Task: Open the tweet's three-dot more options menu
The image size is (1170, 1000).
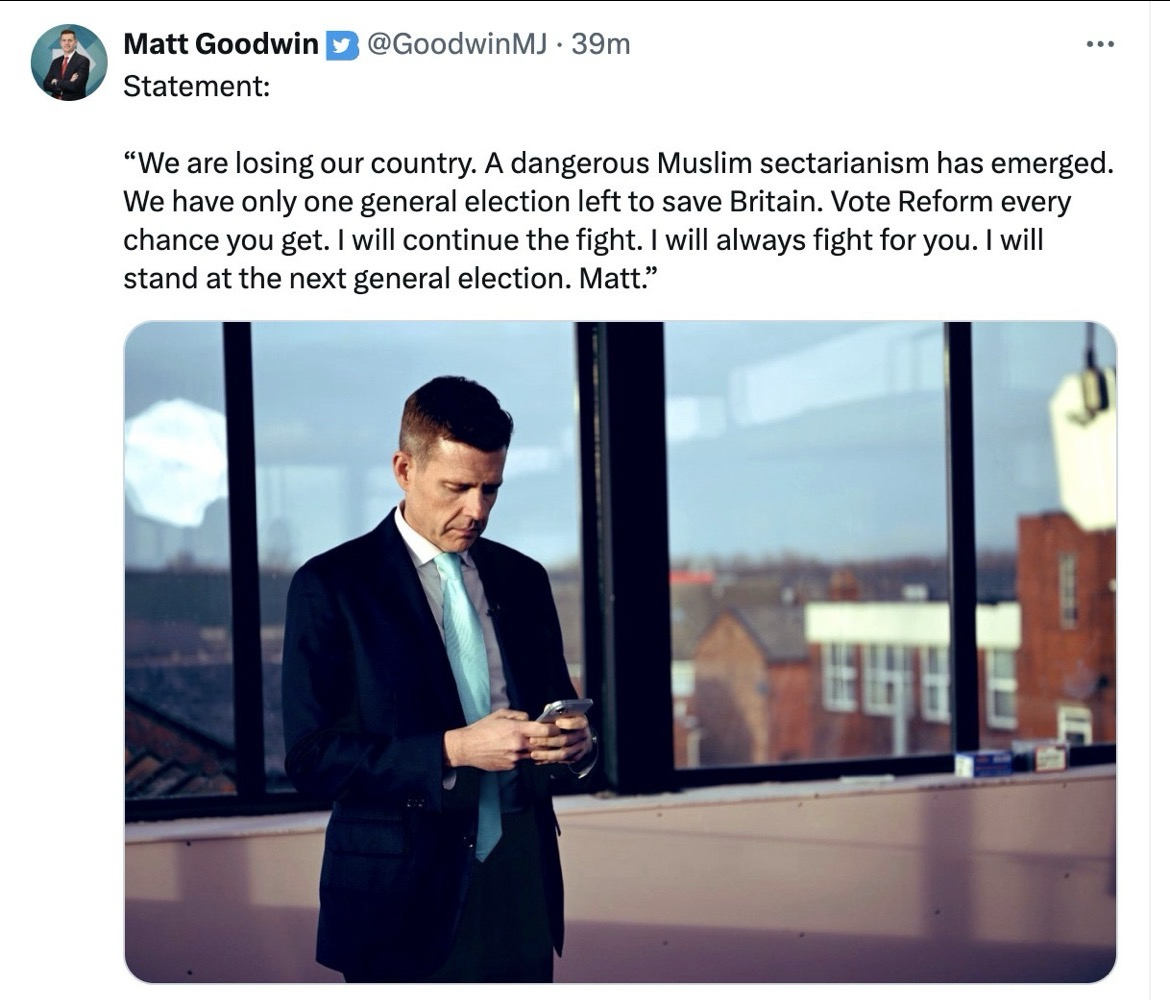Action: point(1100,45)
